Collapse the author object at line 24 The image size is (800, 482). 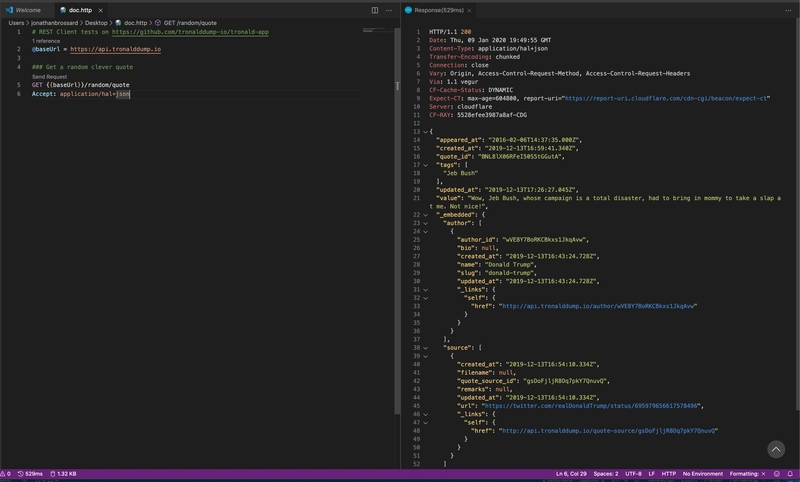pyautogui.click(x=426, y=232)
